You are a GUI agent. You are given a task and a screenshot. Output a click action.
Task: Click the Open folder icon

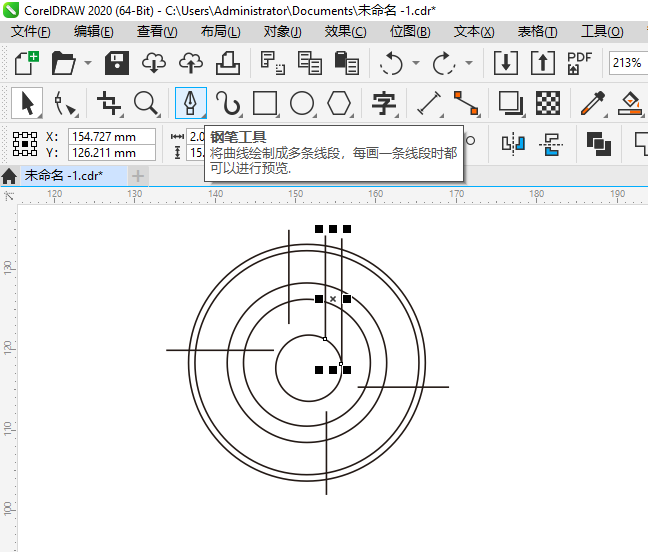(x=63, y=63)
